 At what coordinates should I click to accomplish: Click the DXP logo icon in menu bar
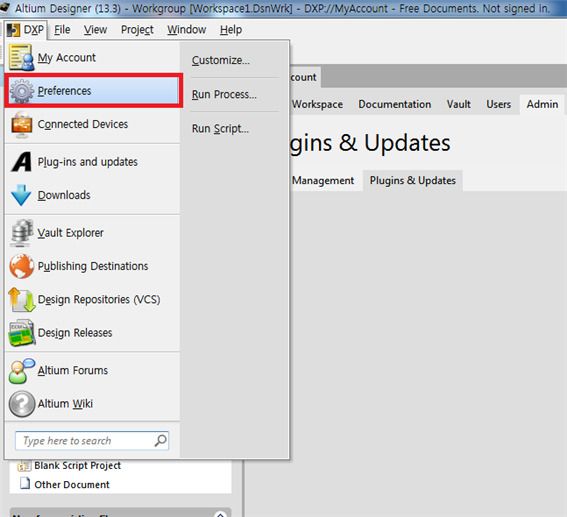[13, 30]
